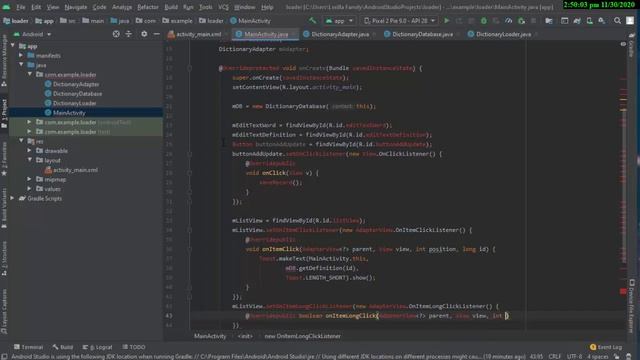Open the Pixel 2 Pie device dropdown
The width and height of the screenshot is (640, 360).
coord(400,21)
